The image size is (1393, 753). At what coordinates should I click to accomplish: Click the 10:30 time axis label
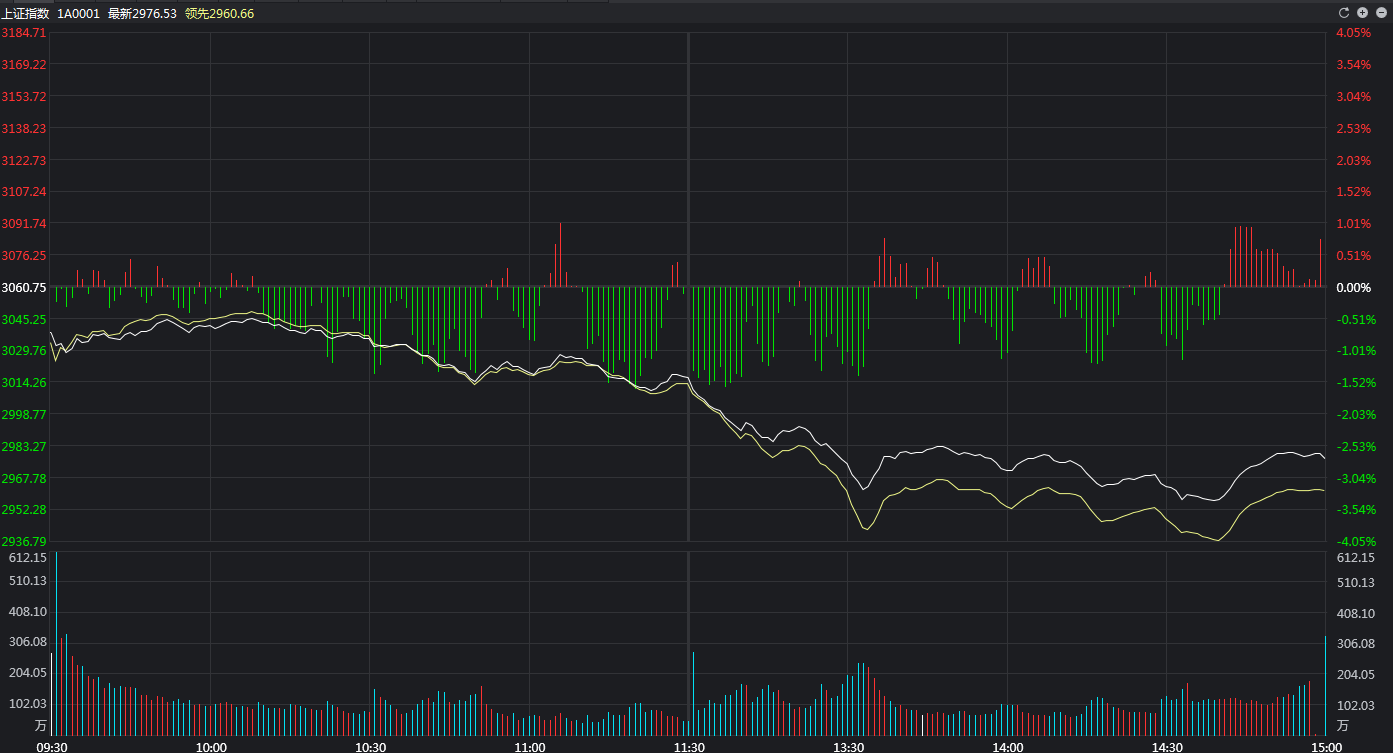coord(370,746)
